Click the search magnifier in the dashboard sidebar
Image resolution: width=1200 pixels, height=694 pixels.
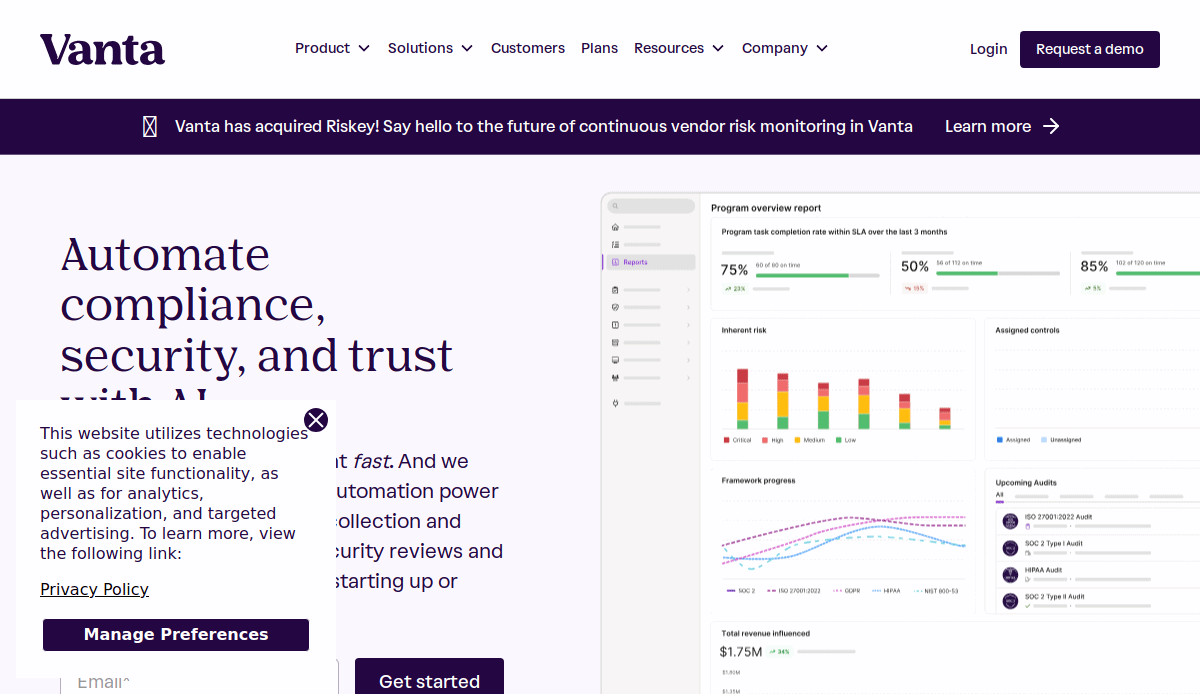(x=616, y=205)
